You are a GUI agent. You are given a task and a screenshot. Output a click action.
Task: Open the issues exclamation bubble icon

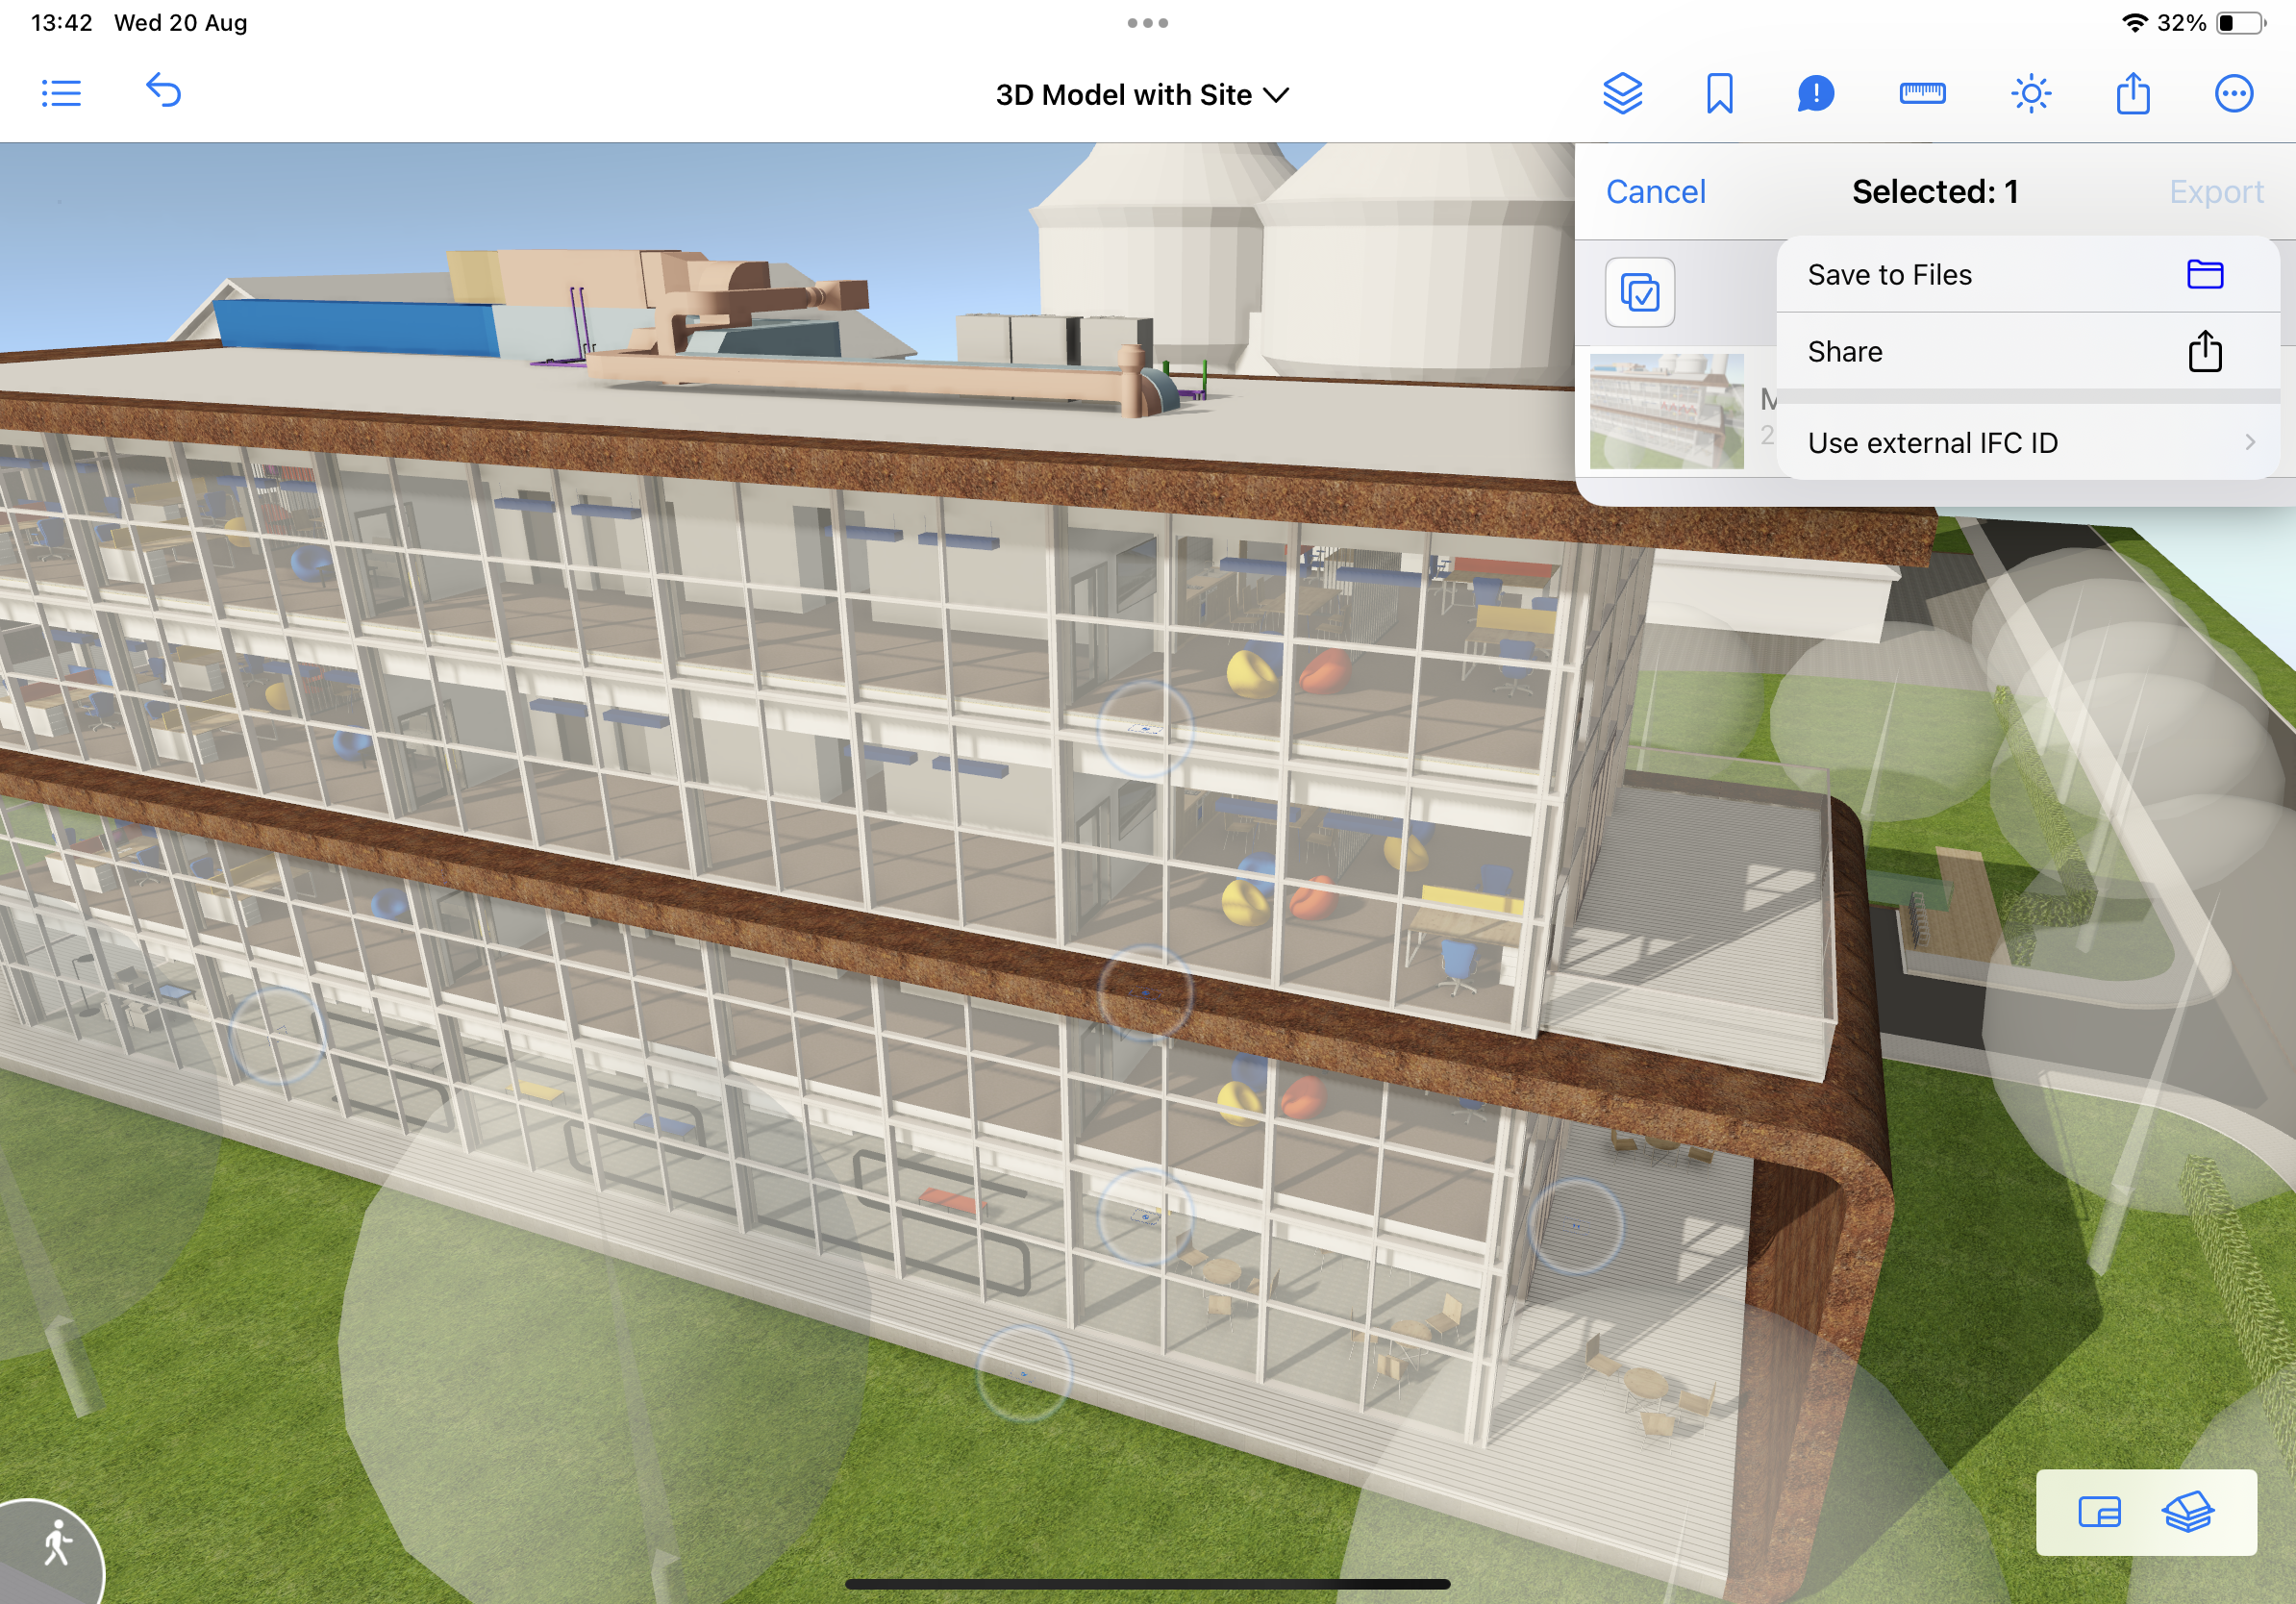point(1815,94)
